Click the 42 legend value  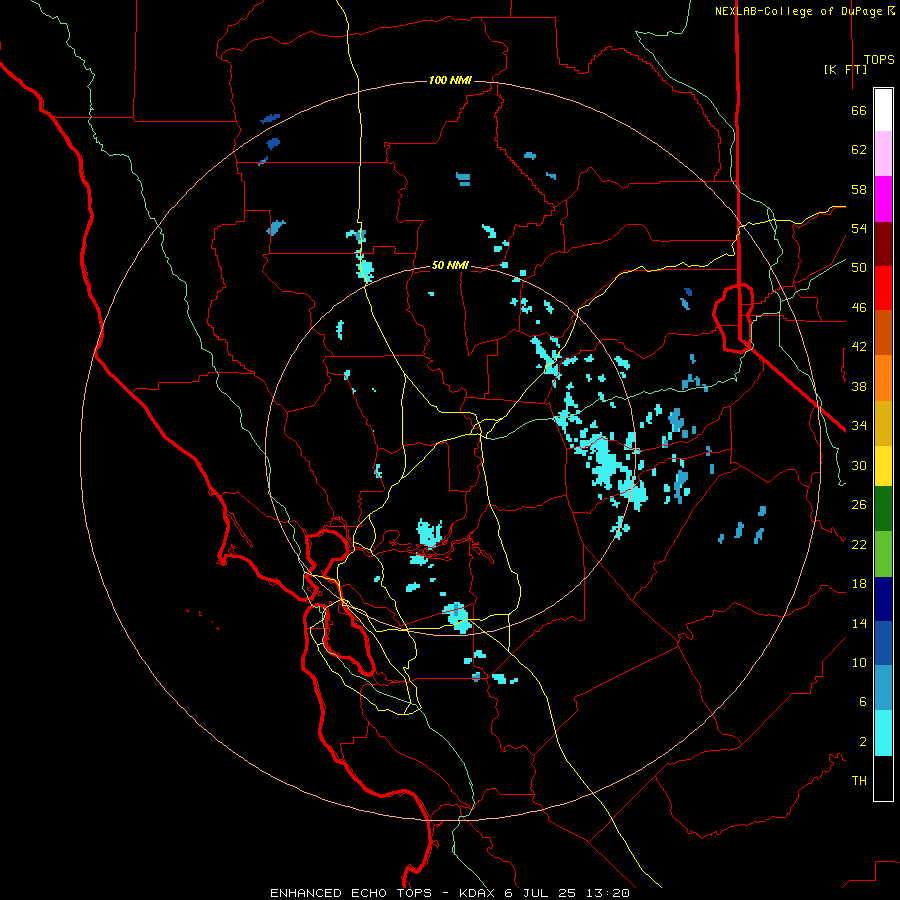(x=859, y=347)
